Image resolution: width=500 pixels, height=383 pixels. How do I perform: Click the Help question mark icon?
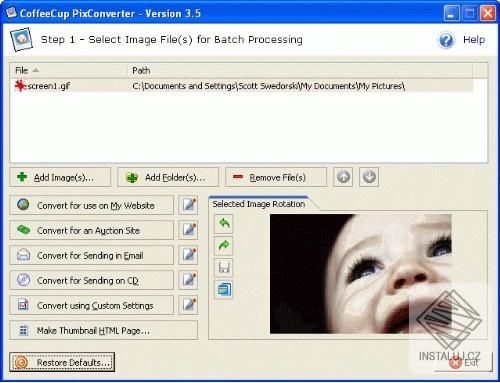446,40
